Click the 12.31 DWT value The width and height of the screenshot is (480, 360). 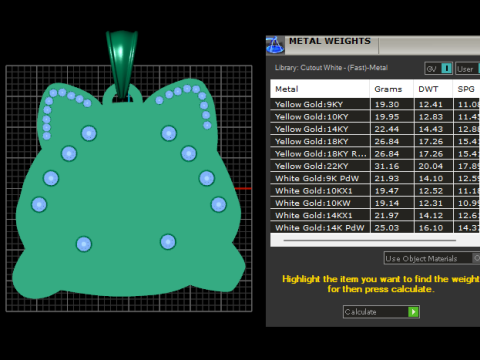[431, 203]
